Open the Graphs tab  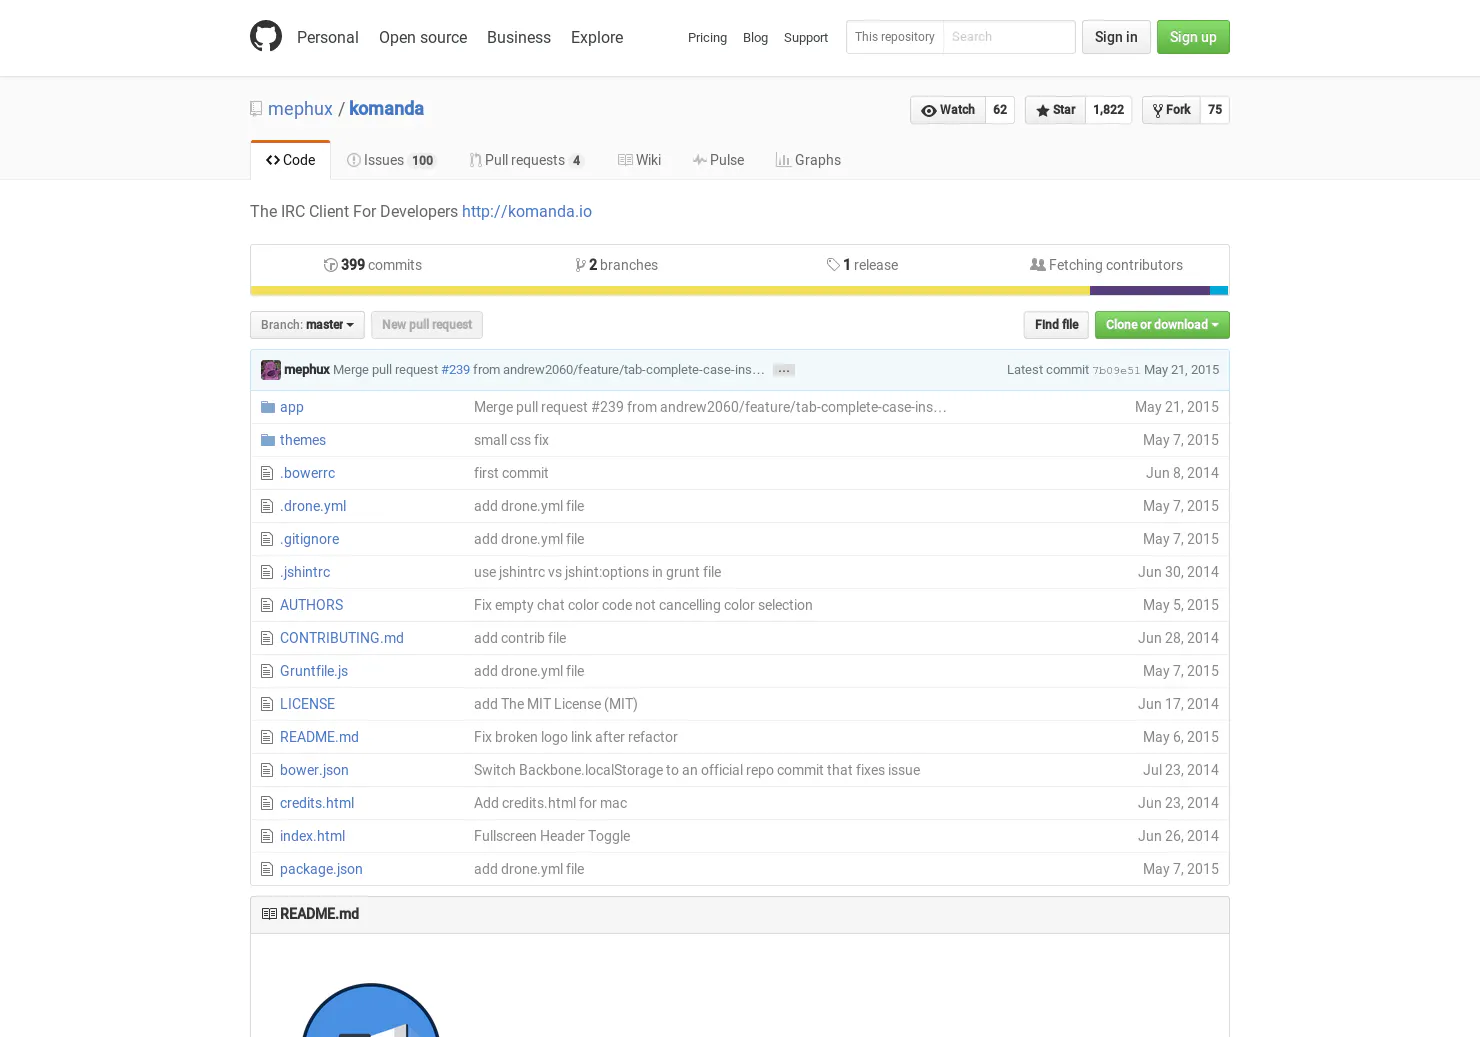coord(808,160)
